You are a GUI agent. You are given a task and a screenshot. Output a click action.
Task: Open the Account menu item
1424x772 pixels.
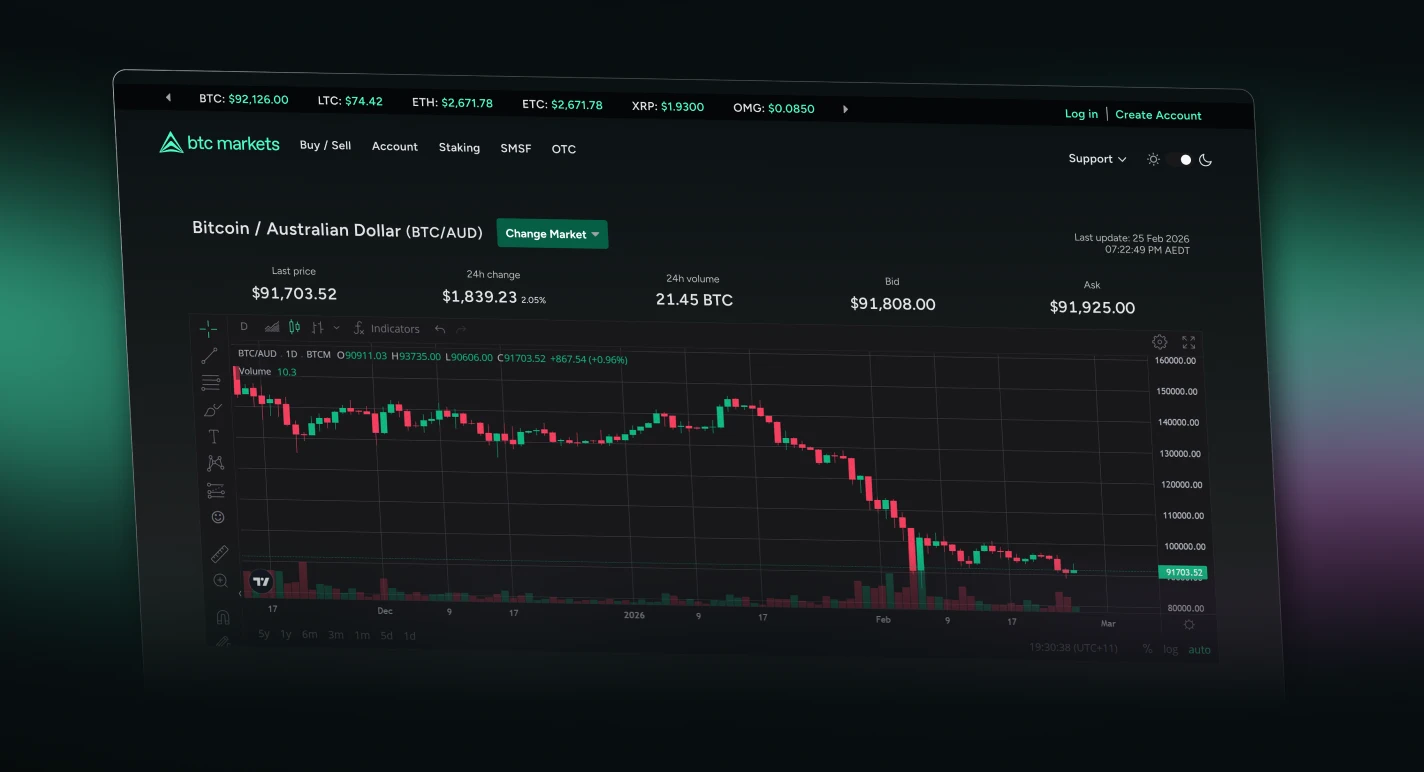coord(395,146)
